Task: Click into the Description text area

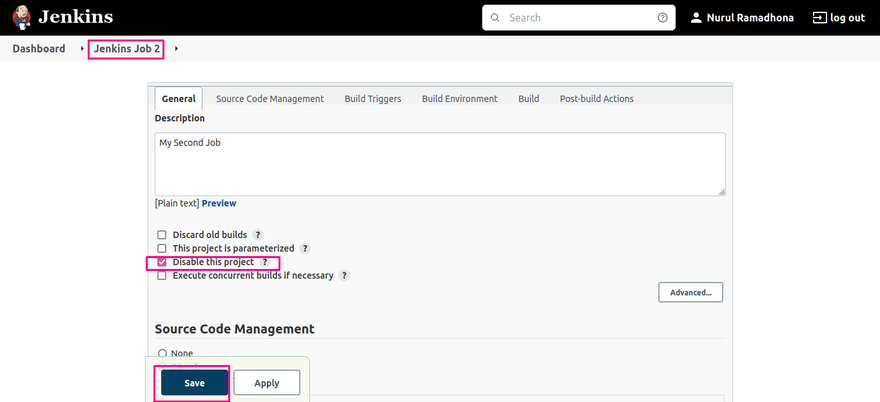Action: coord(440,164)
